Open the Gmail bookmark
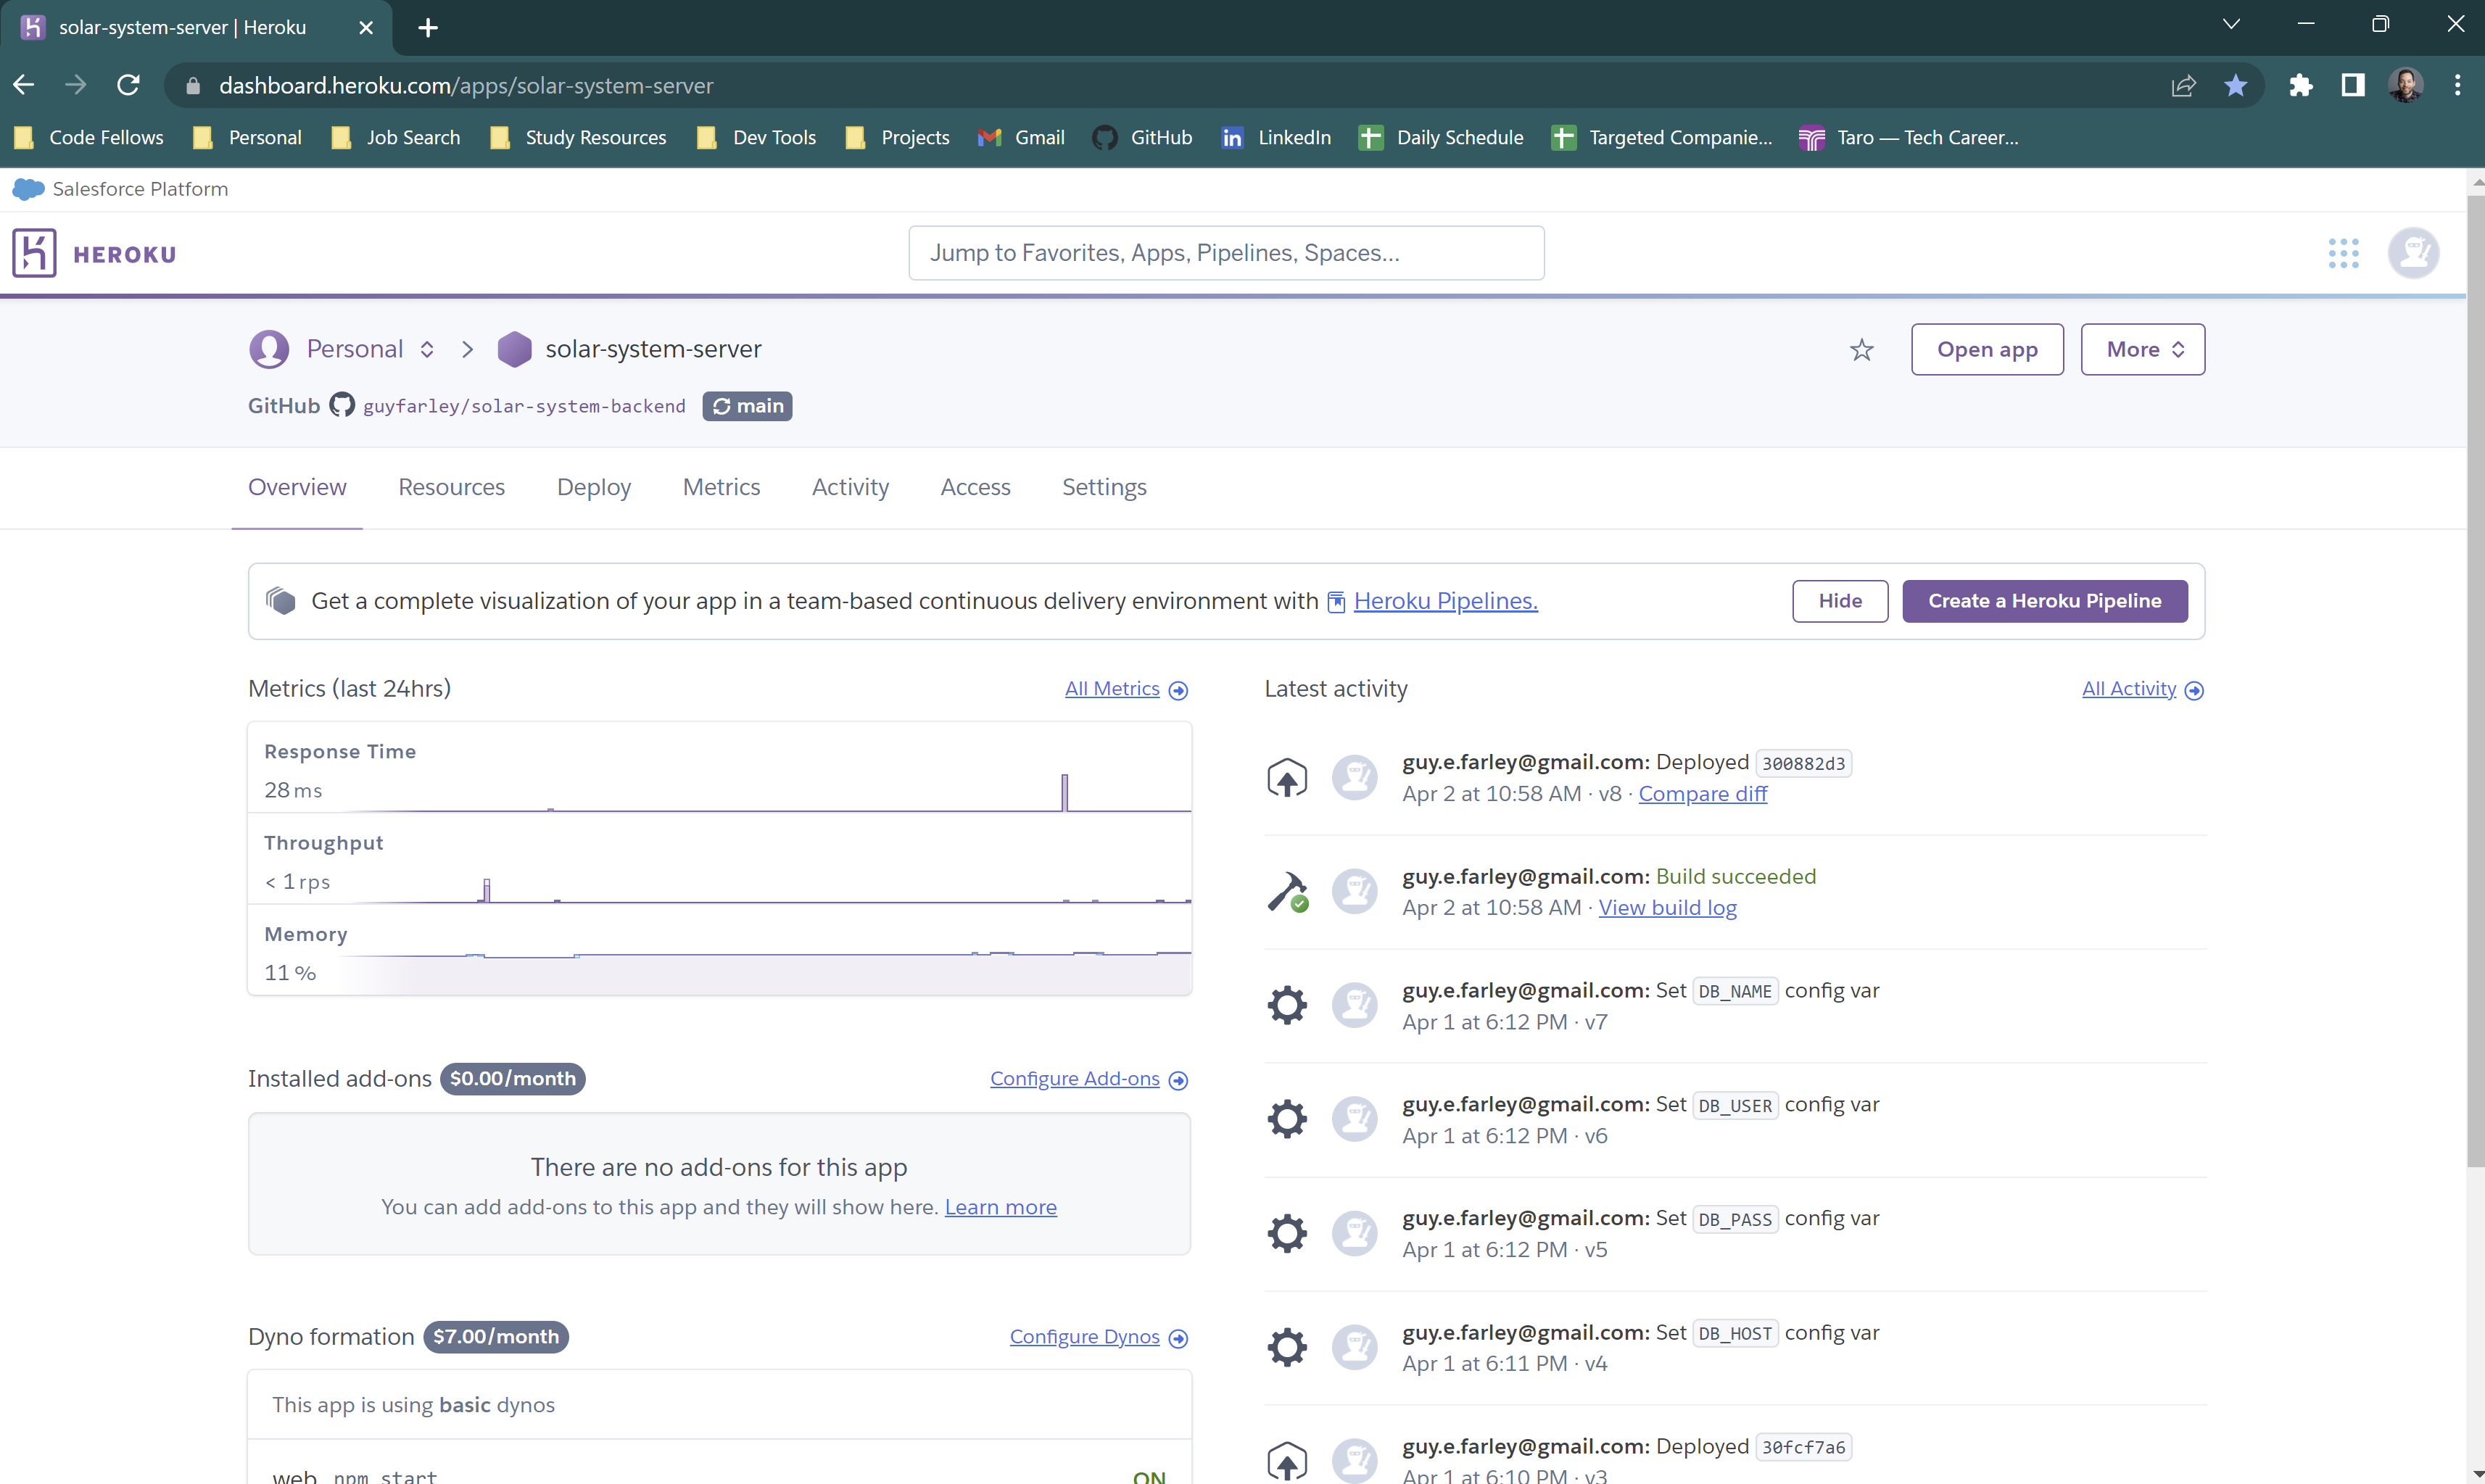This screenshot has width=2485, height=1484. click(1021, 137)
